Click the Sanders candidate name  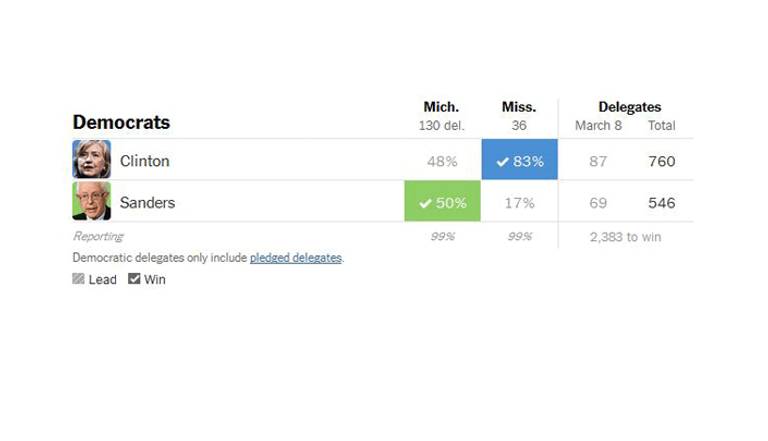click(x=147, y=203)
